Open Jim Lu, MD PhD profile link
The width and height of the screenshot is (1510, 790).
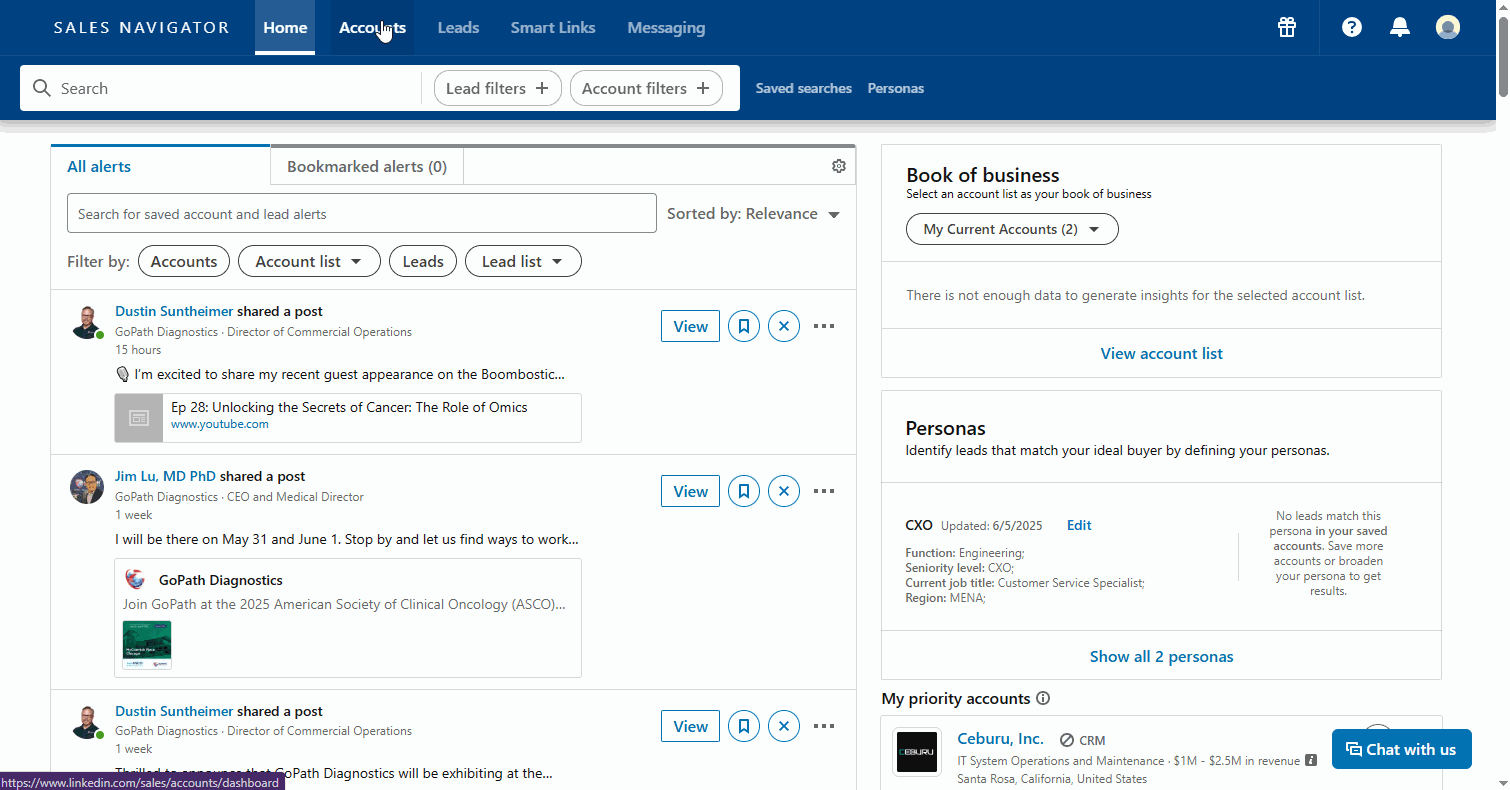[165, 476]
